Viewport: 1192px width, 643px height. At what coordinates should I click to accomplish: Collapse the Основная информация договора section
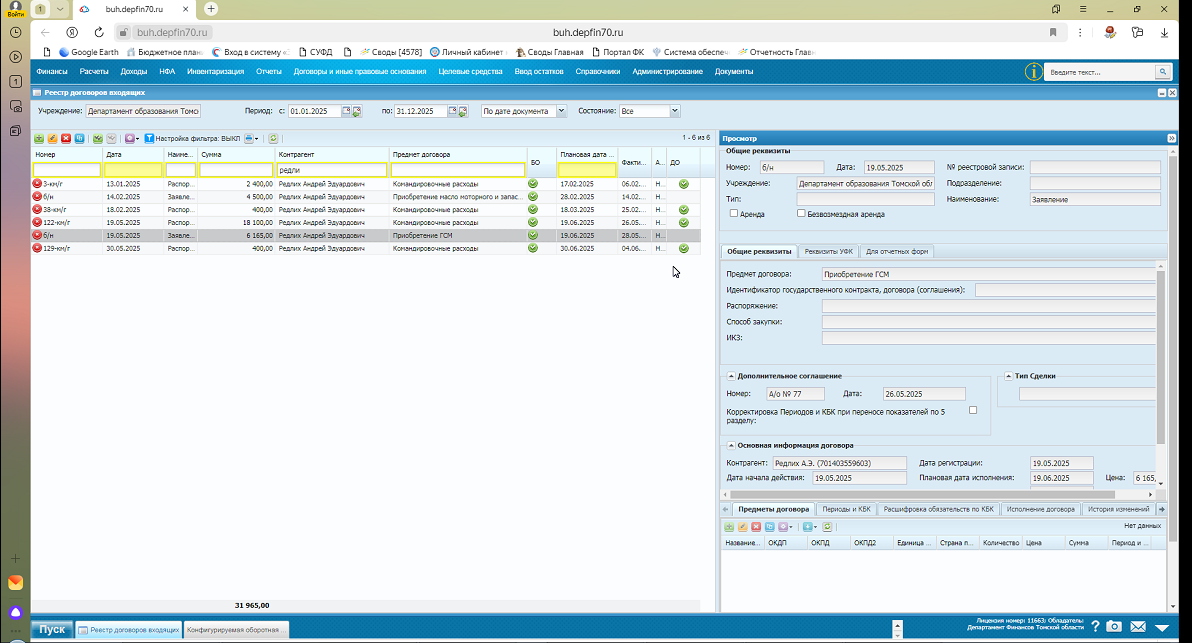point(731,445)
